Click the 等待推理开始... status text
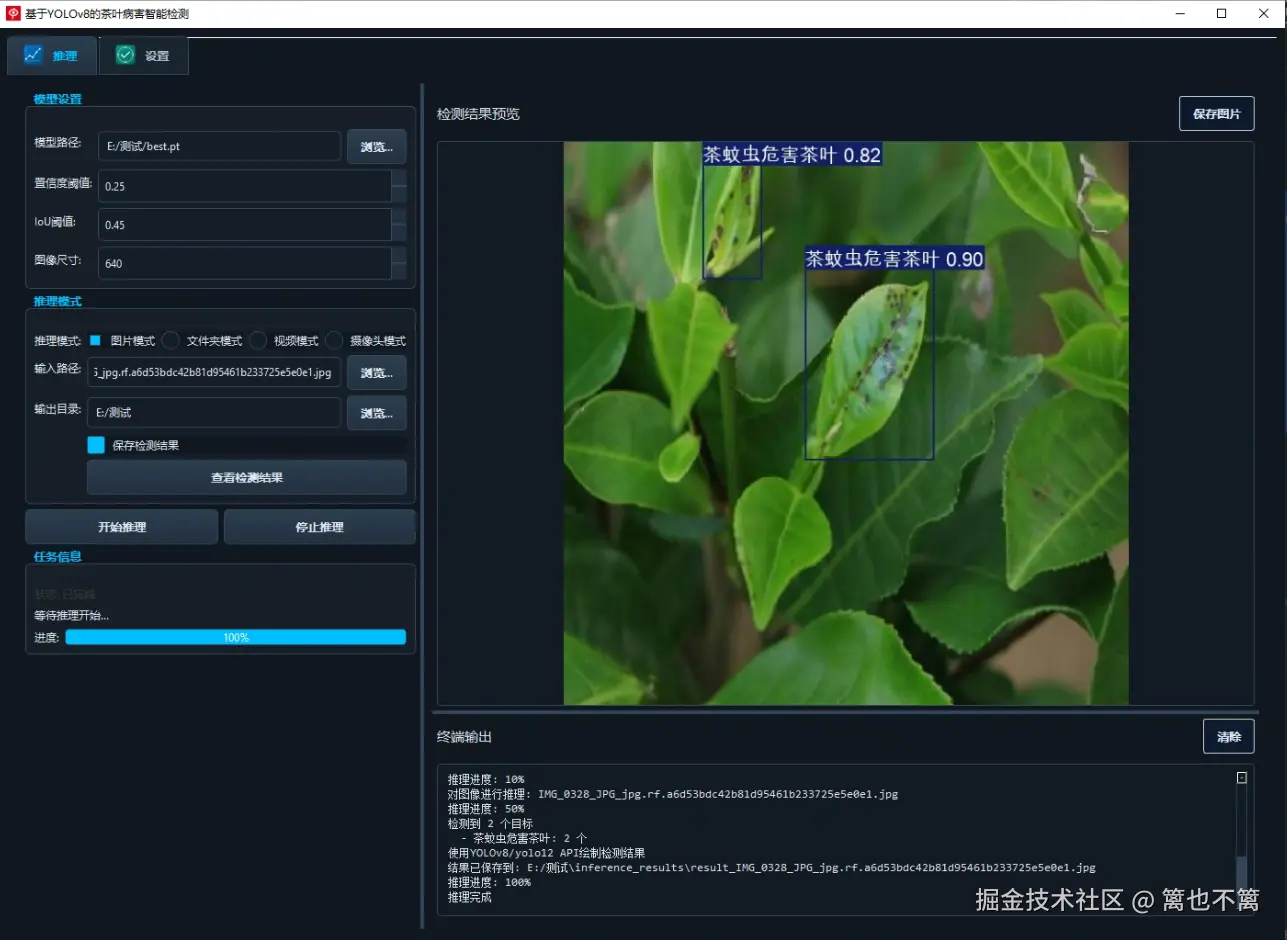Image resolution: width=1287 pixels, height=940 pixels. pos(71,615)
